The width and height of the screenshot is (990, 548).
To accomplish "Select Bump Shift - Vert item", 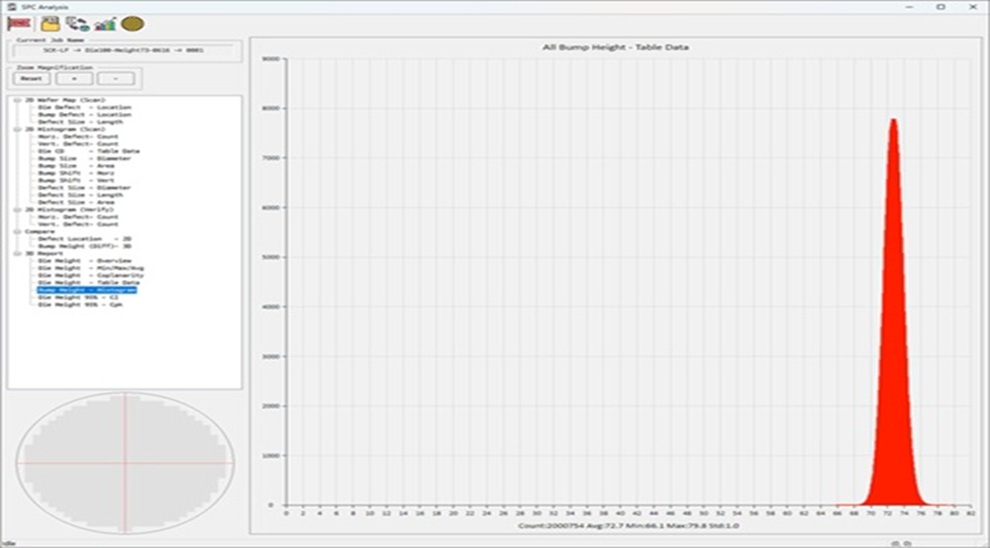I will pos(76,180).
